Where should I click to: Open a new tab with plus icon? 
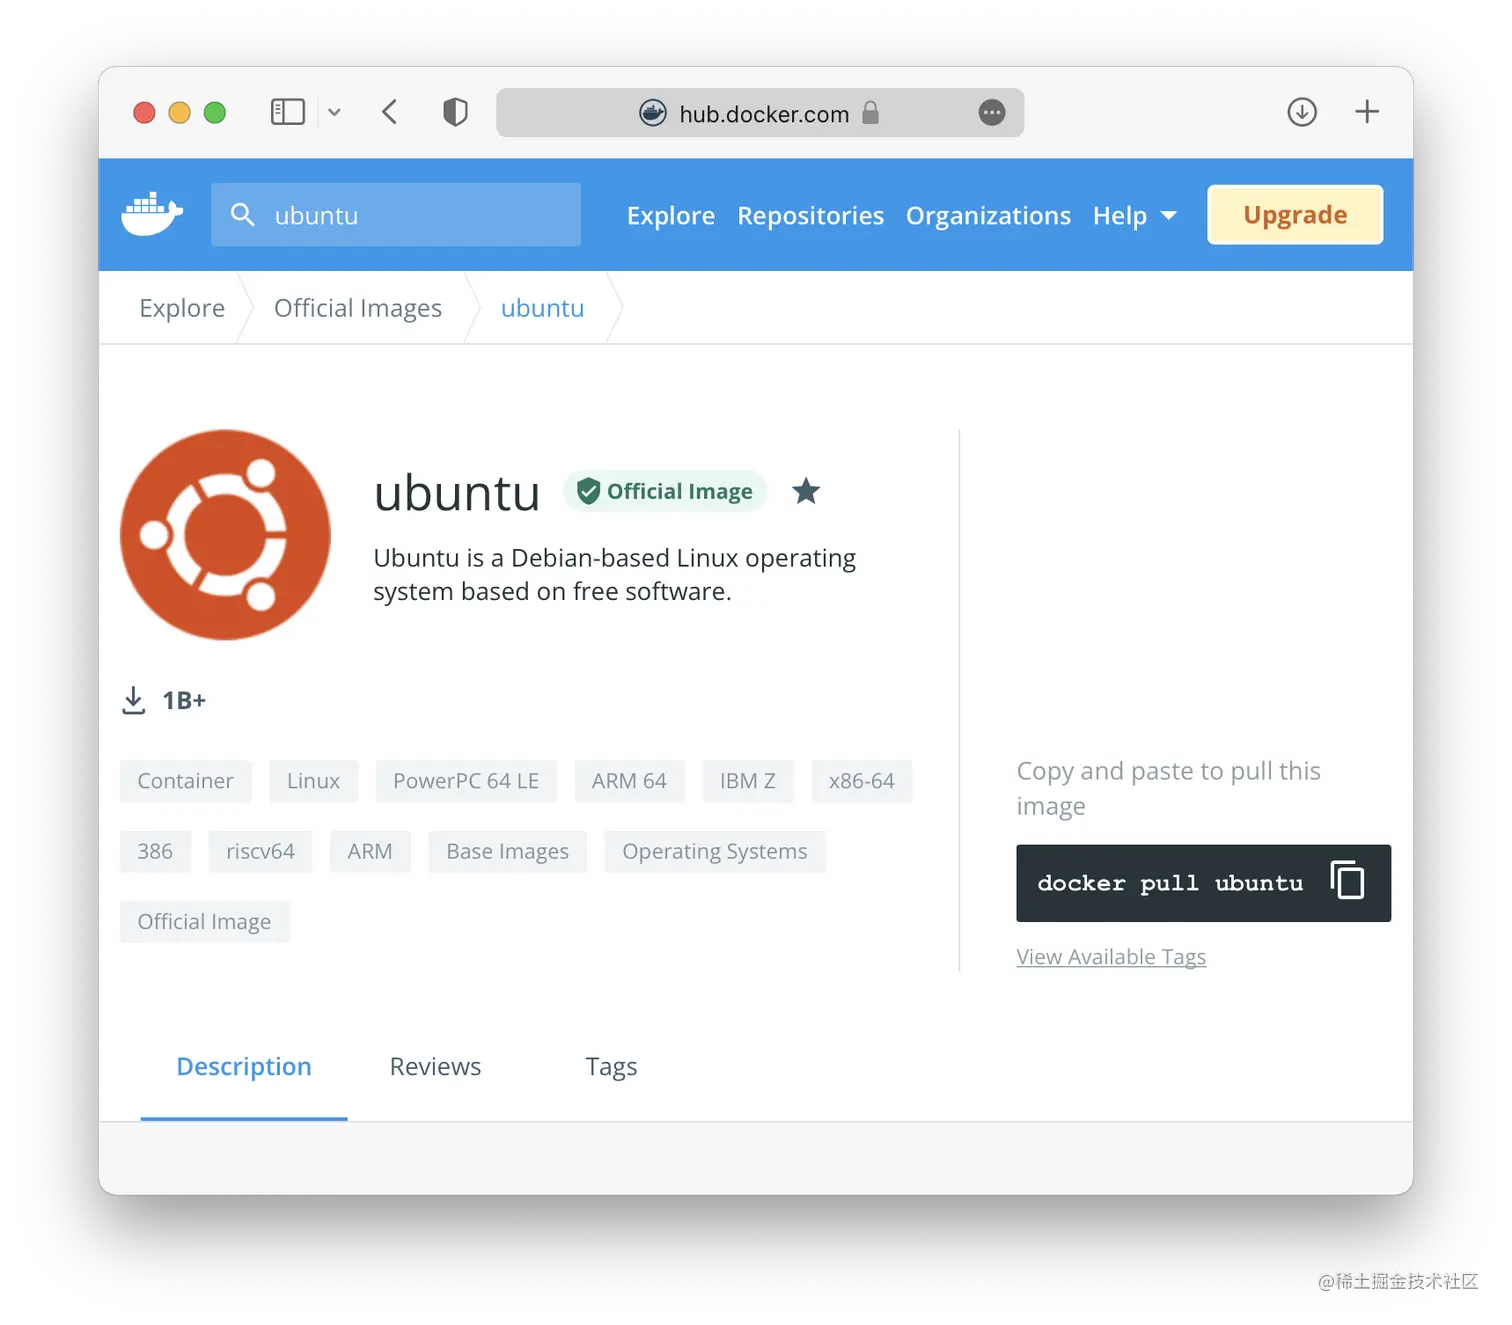coord(1367,112)
